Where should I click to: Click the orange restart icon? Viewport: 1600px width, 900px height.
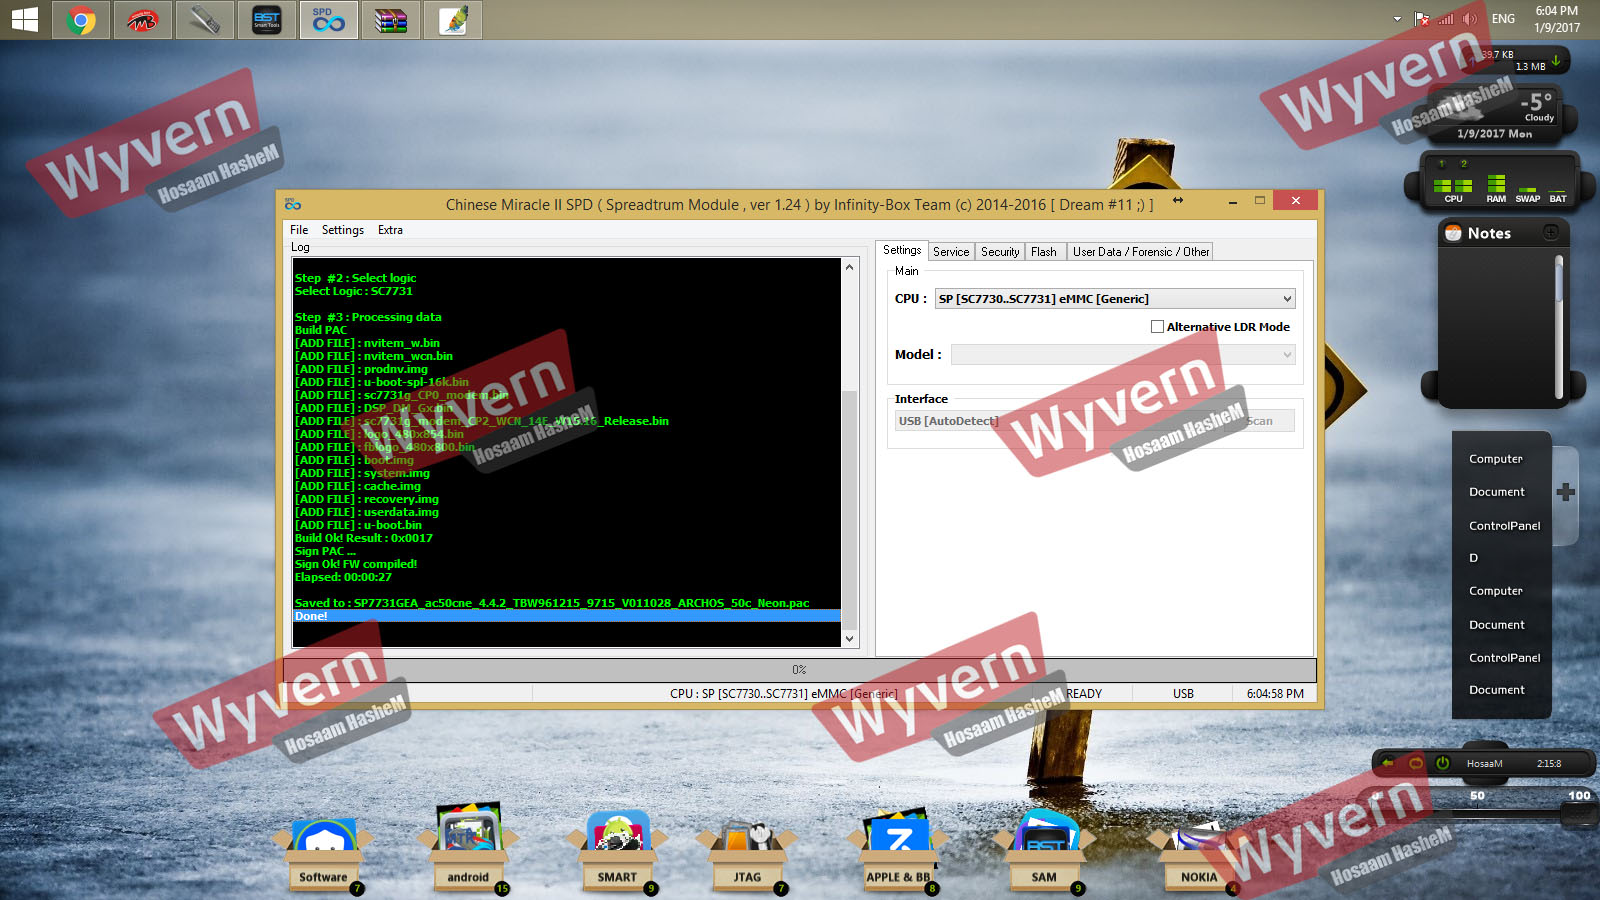pyautogui.click(x=1416, y=763)
